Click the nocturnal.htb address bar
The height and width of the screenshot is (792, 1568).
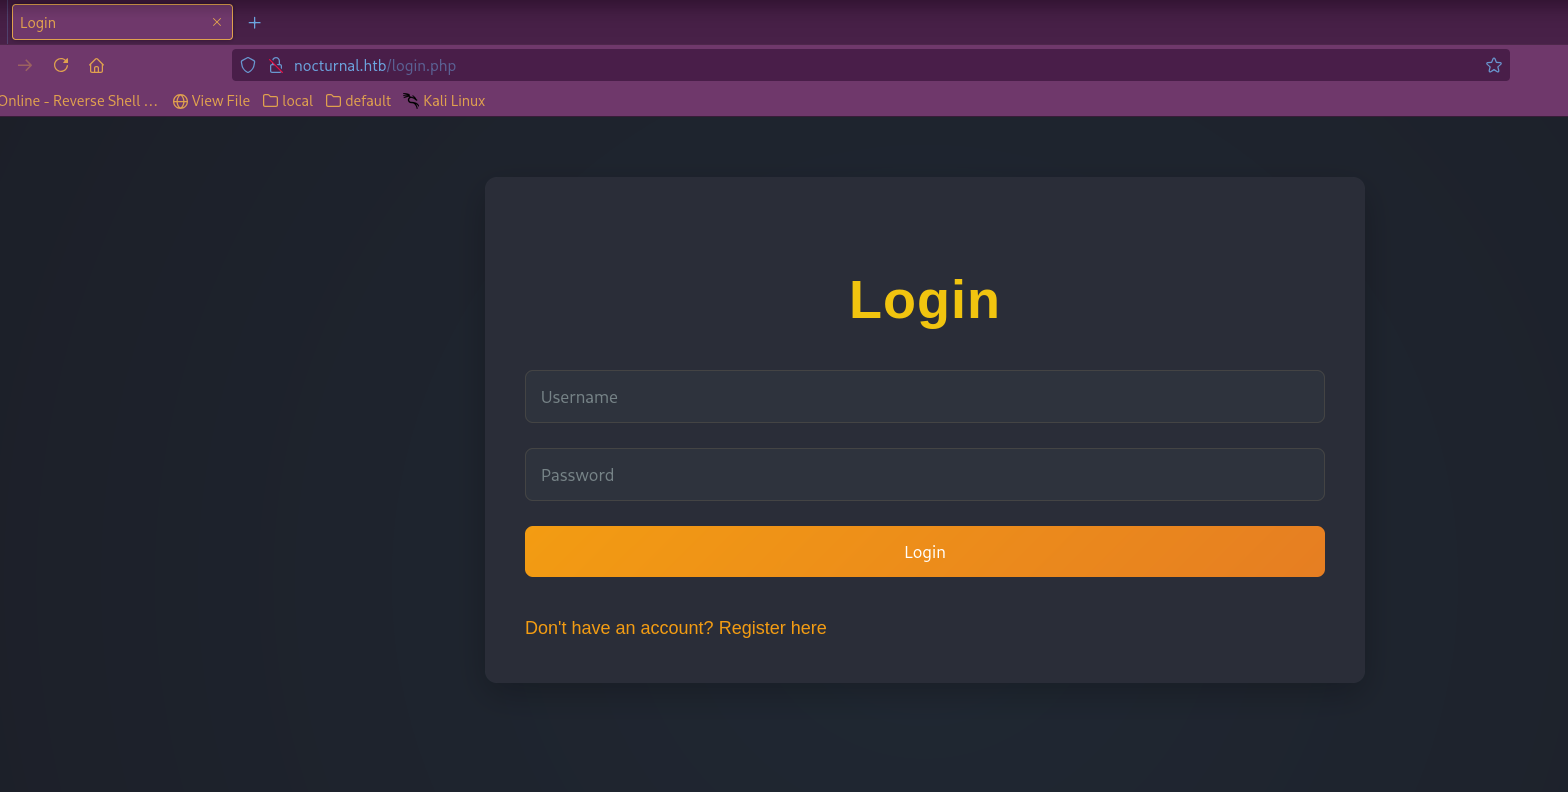click(800, 65)
